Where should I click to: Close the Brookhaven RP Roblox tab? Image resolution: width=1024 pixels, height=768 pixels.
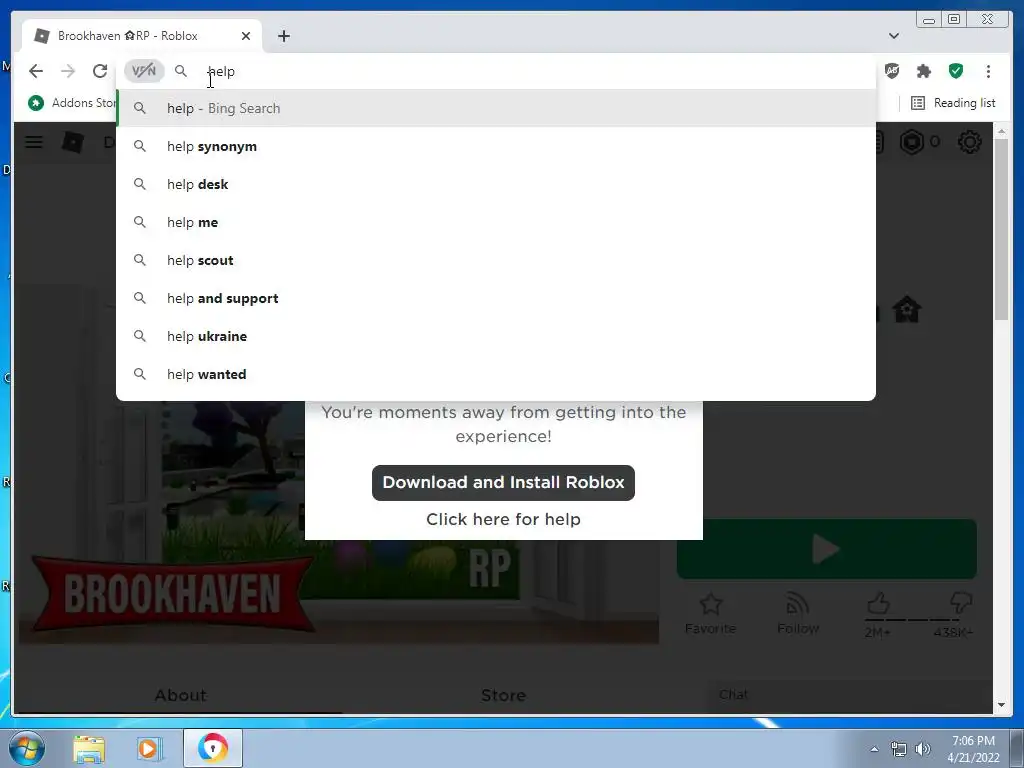(246, 36)
